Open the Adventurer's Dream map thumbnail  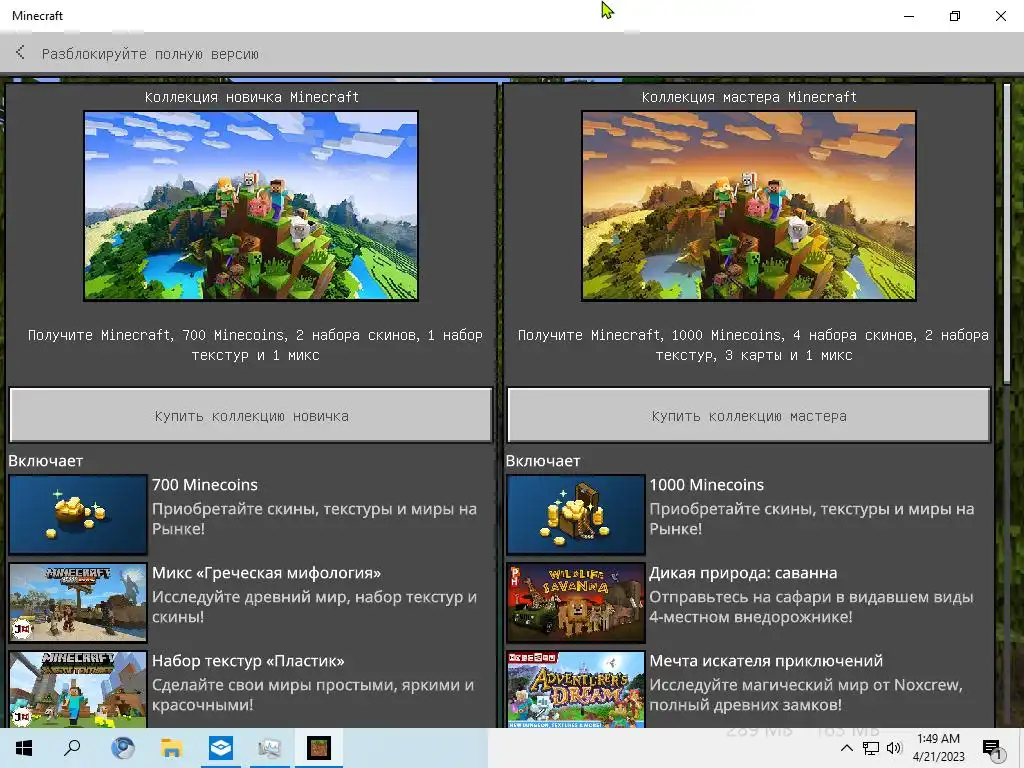pos(575,689)
